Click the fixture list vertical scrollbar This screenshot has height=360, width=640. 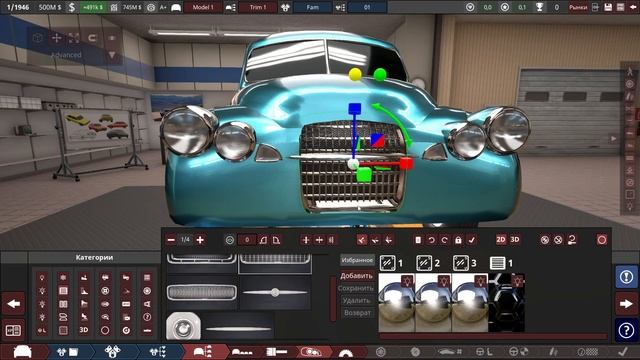[x=333, y=299]
